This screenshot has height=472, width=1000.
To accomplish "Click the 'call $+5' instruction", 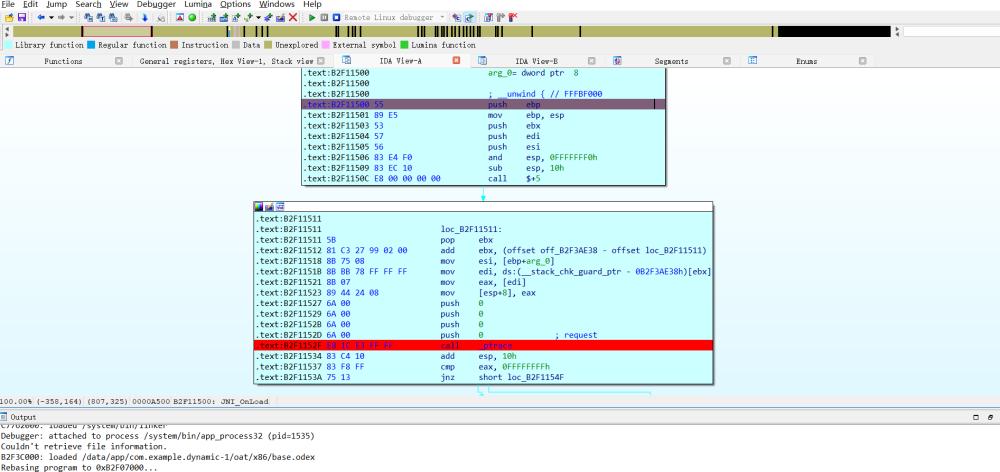I will (514, 179).
